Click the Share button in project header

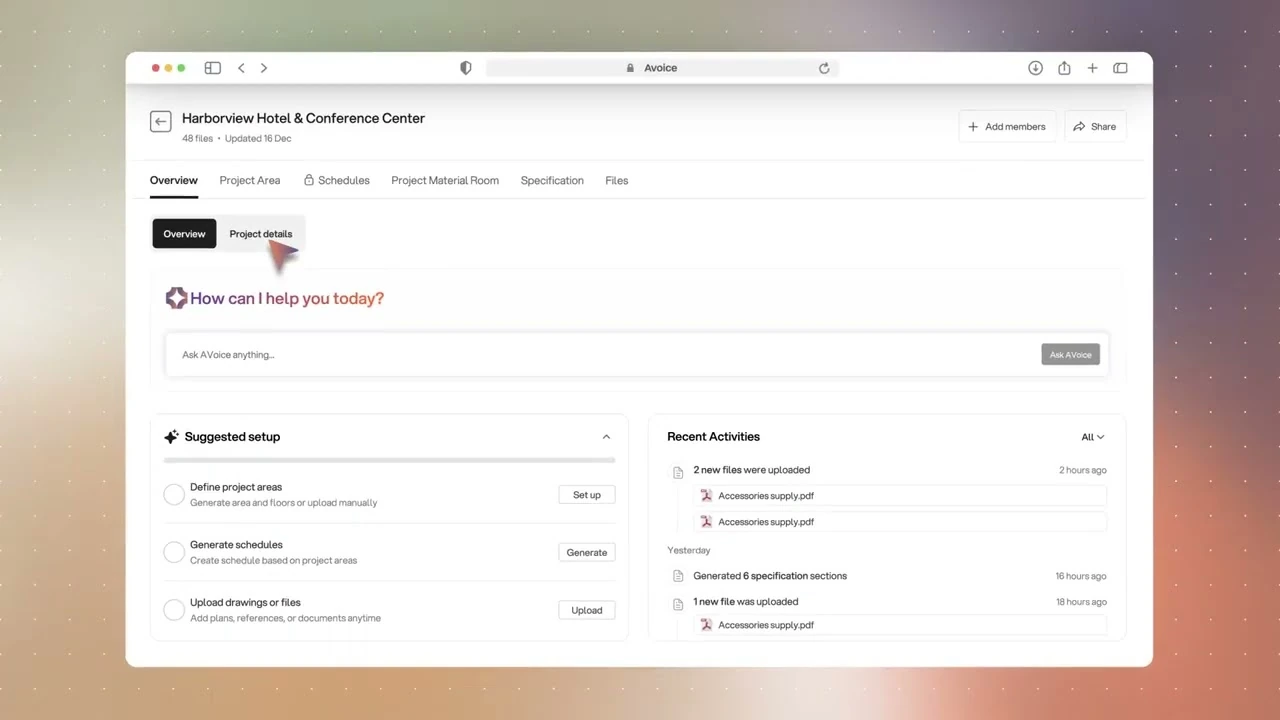(1095, 127)
